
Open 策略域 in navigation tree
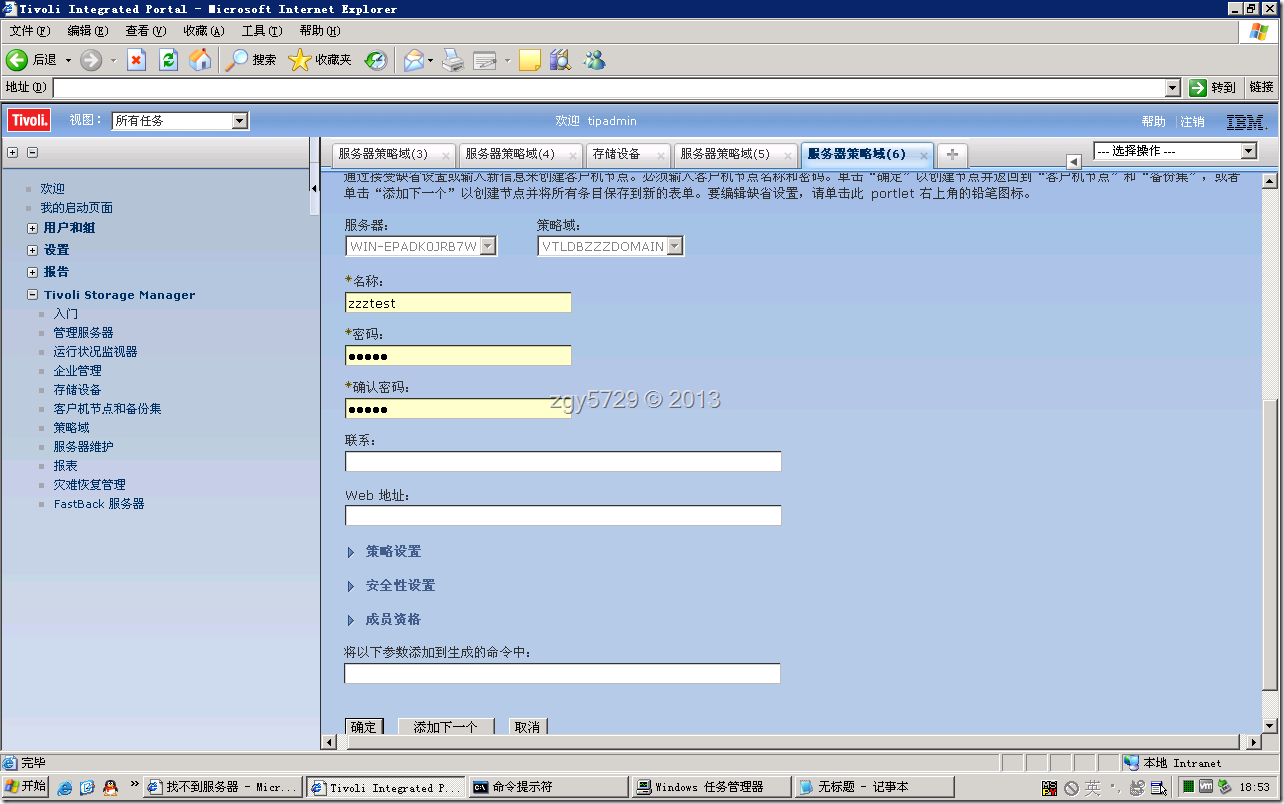[72, 428]
